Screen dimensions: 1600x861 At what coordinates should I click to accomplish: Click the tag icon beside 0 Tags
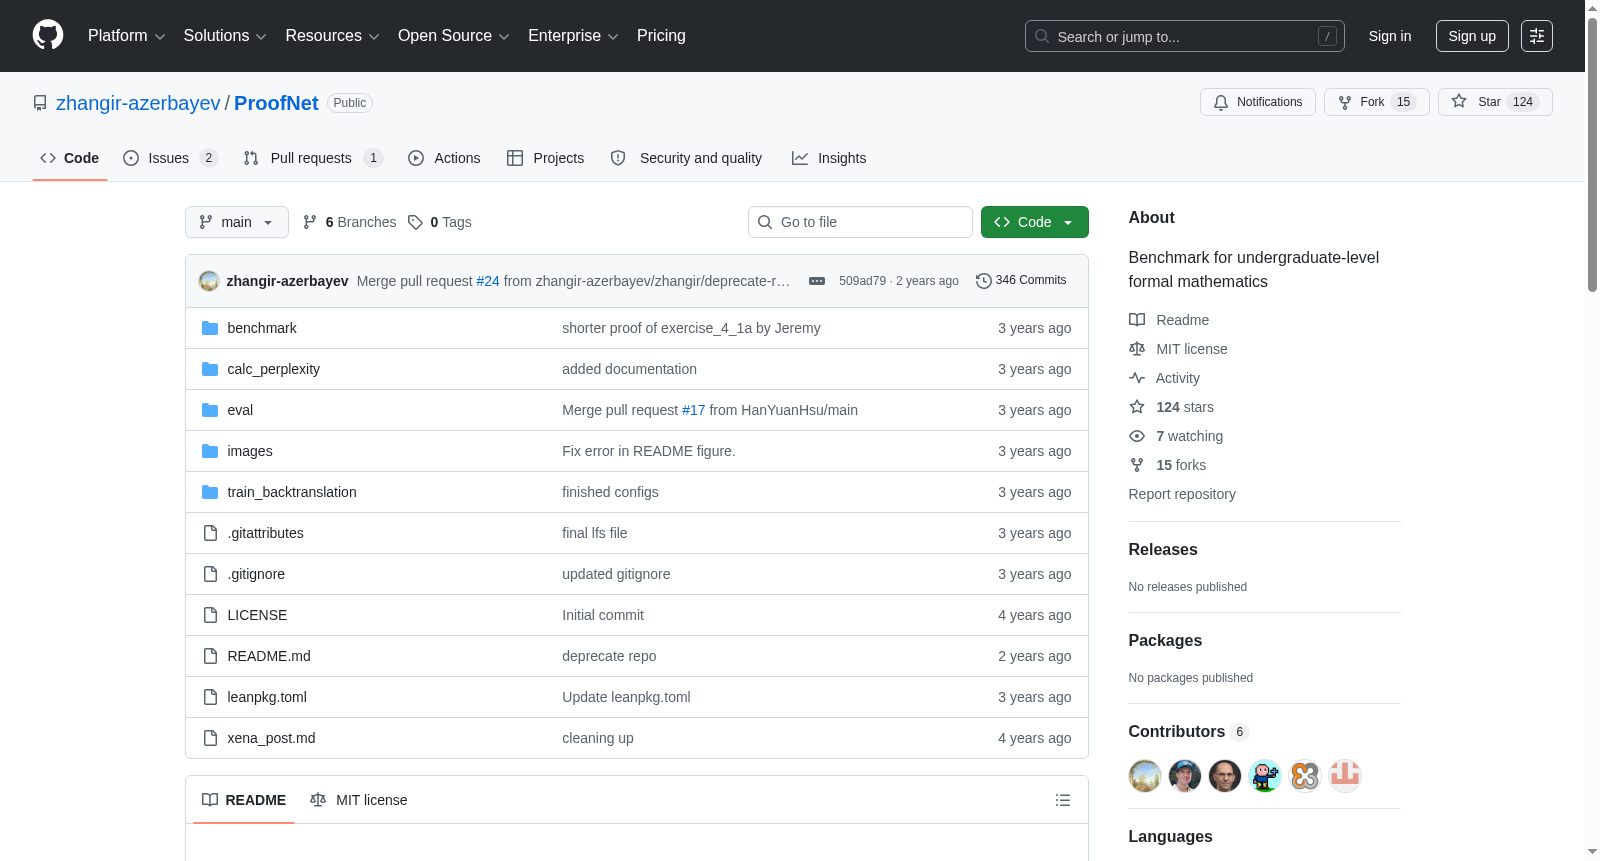coord(415,222)
